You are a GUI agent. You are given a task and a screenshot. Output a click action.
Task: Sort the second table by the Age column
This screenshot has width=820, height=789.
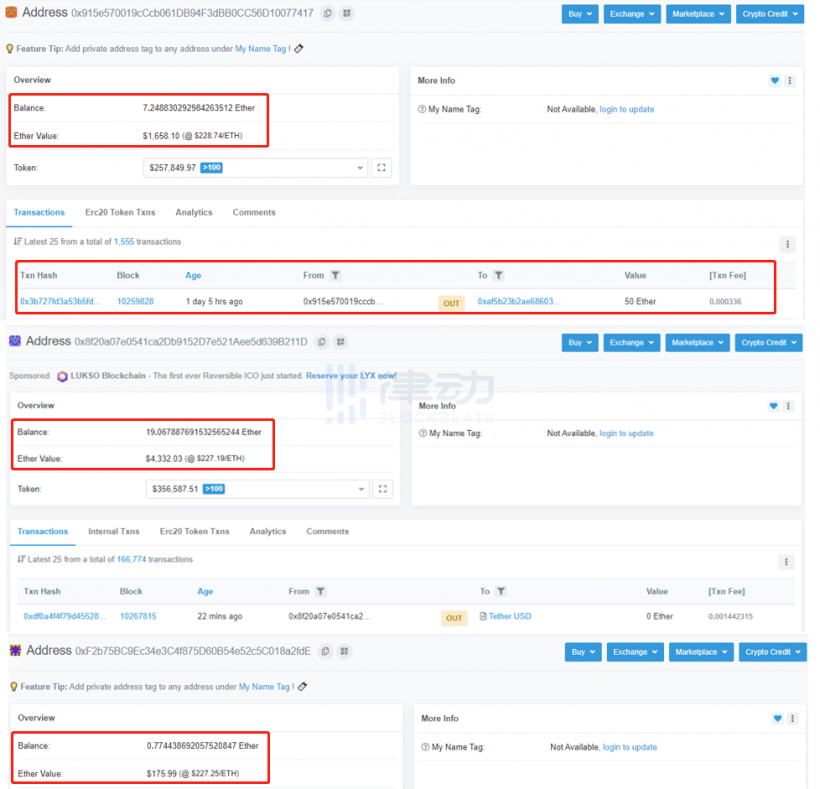tap(205, 591)
